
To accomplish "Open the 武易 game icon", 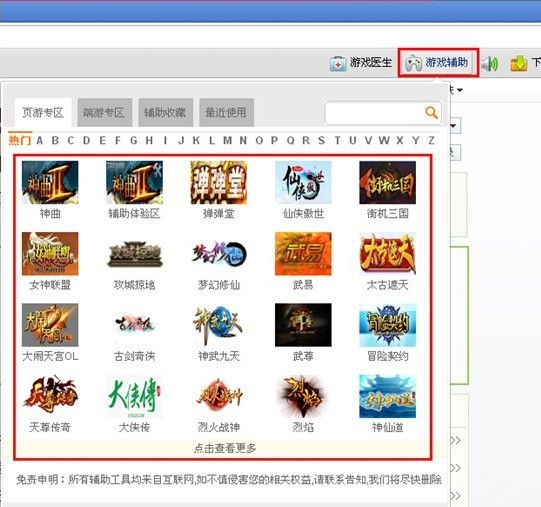I will (x=303, y=254).
